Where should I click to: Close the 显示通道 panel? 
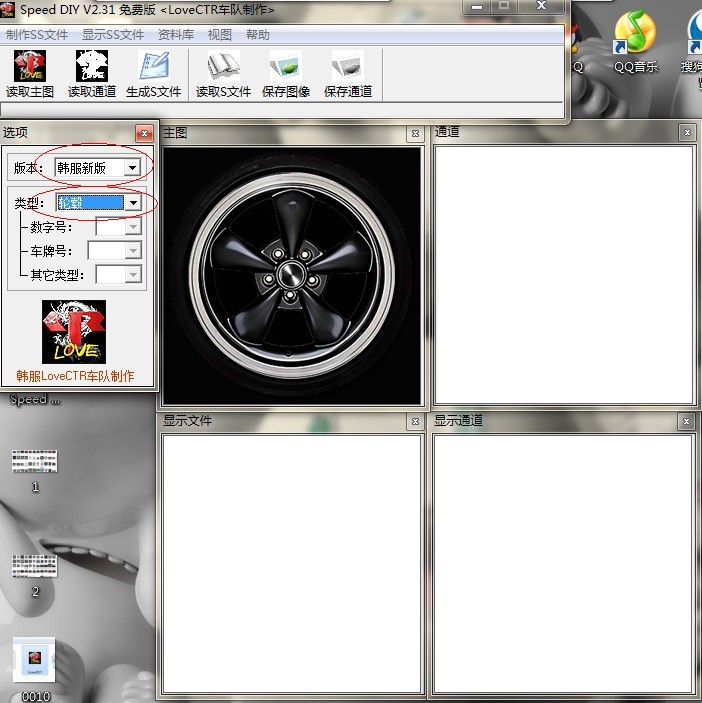click(x=686, y=421)
